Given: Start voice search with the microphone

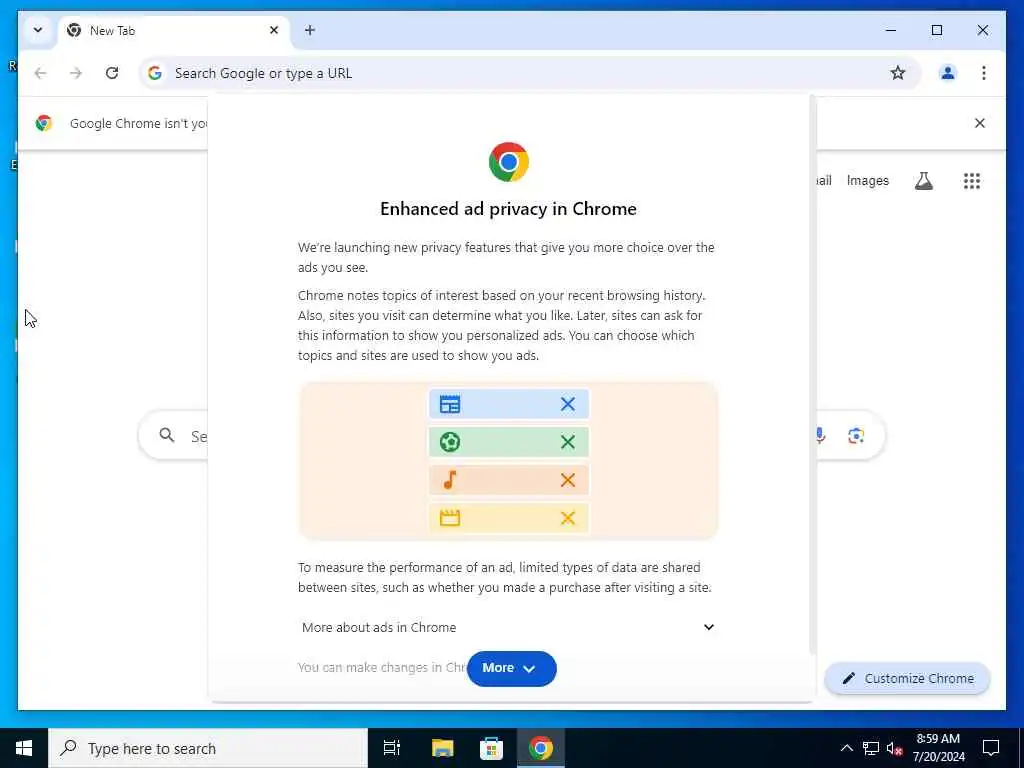Looking at the screenshot, I should pyautogui.click(x=820, y=436).
